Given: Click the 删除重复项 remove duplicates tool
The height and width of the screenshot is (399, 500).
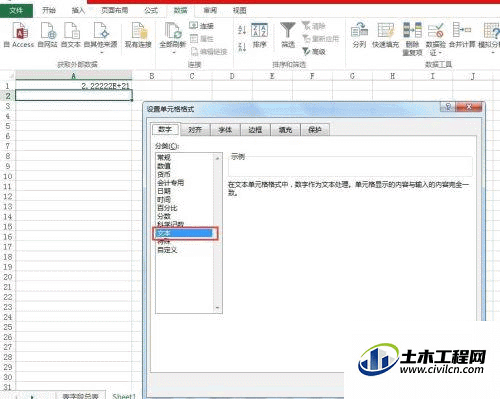Looking at the screenshot, I should [412, 39].
